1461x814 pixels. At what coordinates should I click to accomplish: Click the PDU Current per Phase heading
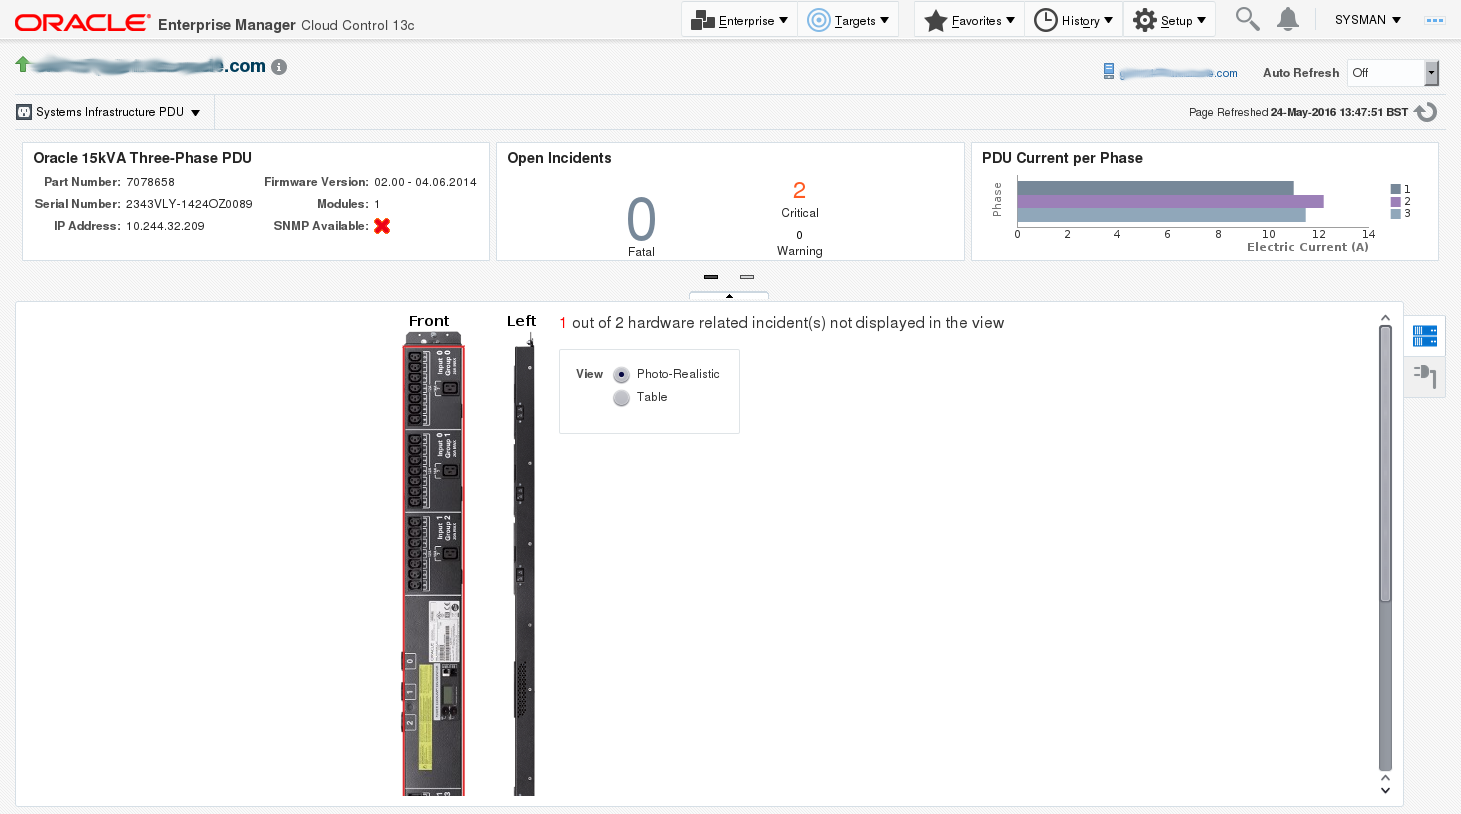click(x=1062, y=158)
